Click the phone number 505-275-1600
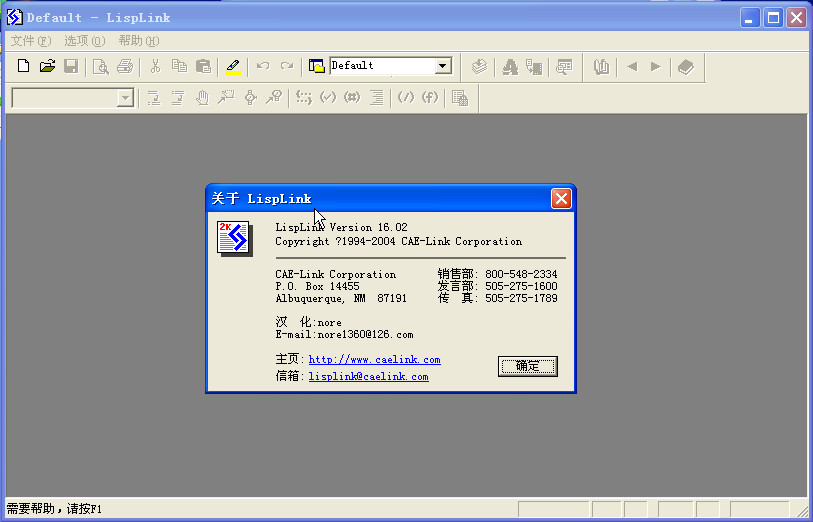Screen dimensions: 813x522 pos(521,286)
